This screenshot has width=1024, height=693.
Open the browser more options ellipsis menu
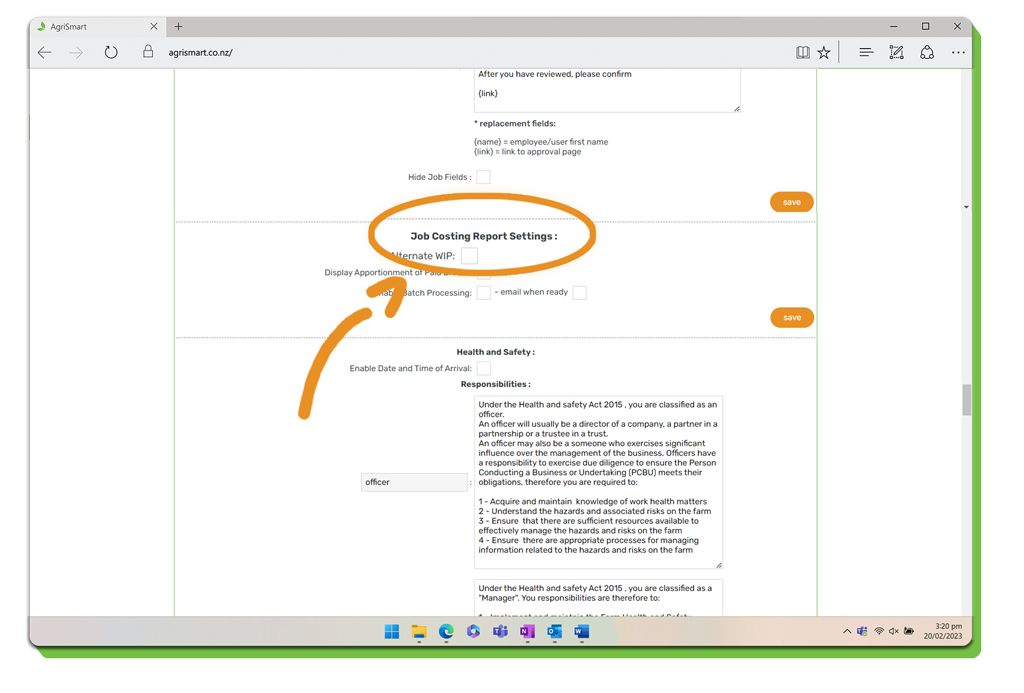click(958, 53)
